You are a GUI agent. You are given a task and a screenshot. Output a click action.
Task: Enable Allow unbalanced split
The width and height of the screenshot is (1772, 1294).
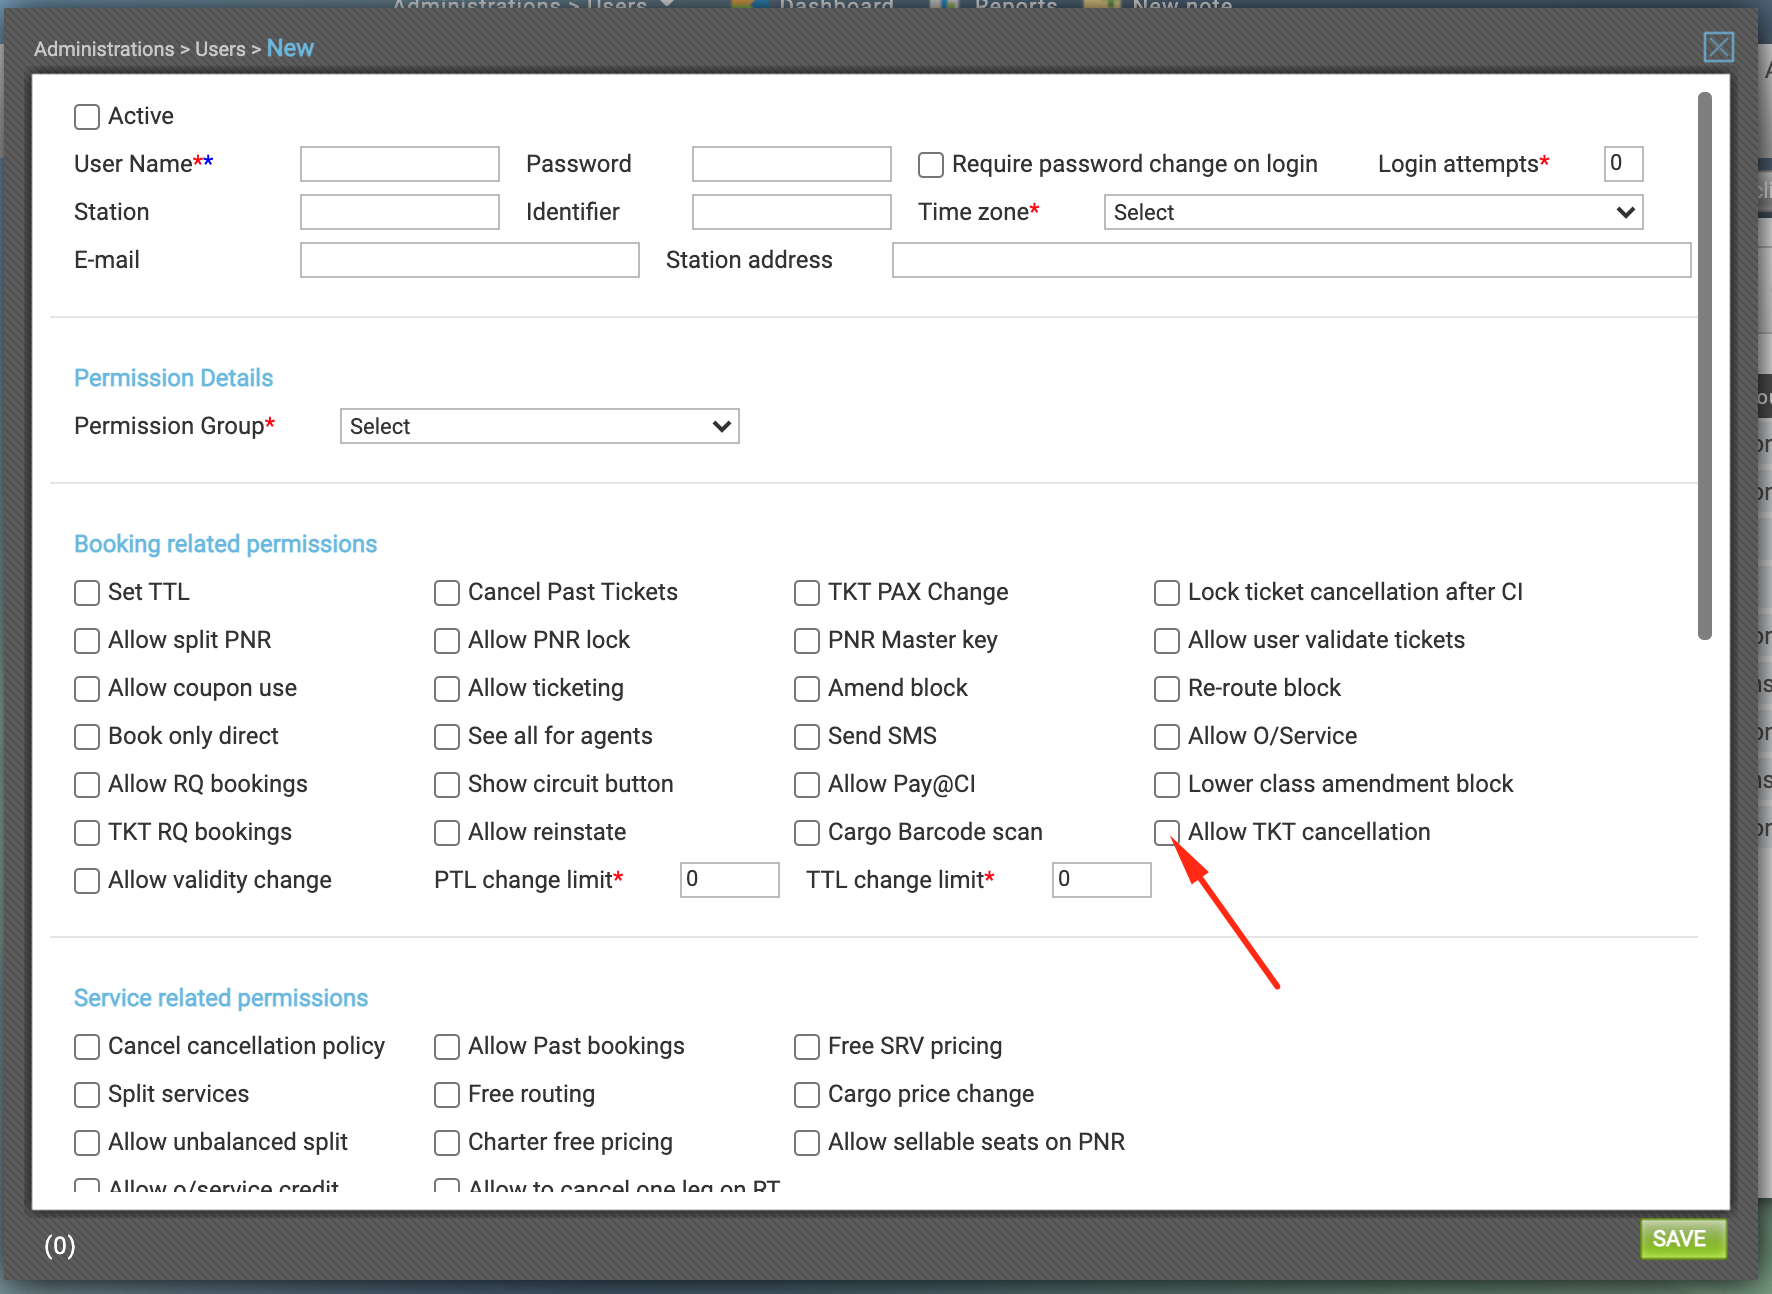87,1143
